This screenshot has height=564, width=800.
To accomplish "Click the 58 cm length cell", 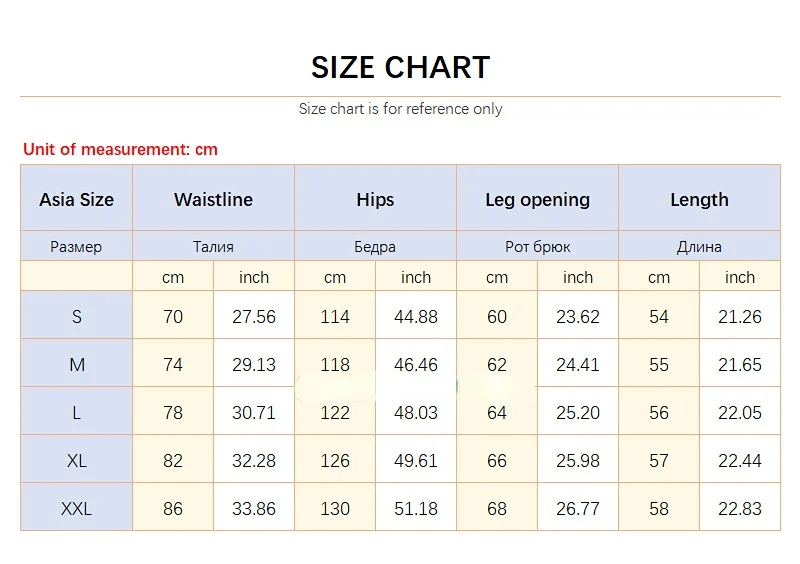I will (659, 509).
